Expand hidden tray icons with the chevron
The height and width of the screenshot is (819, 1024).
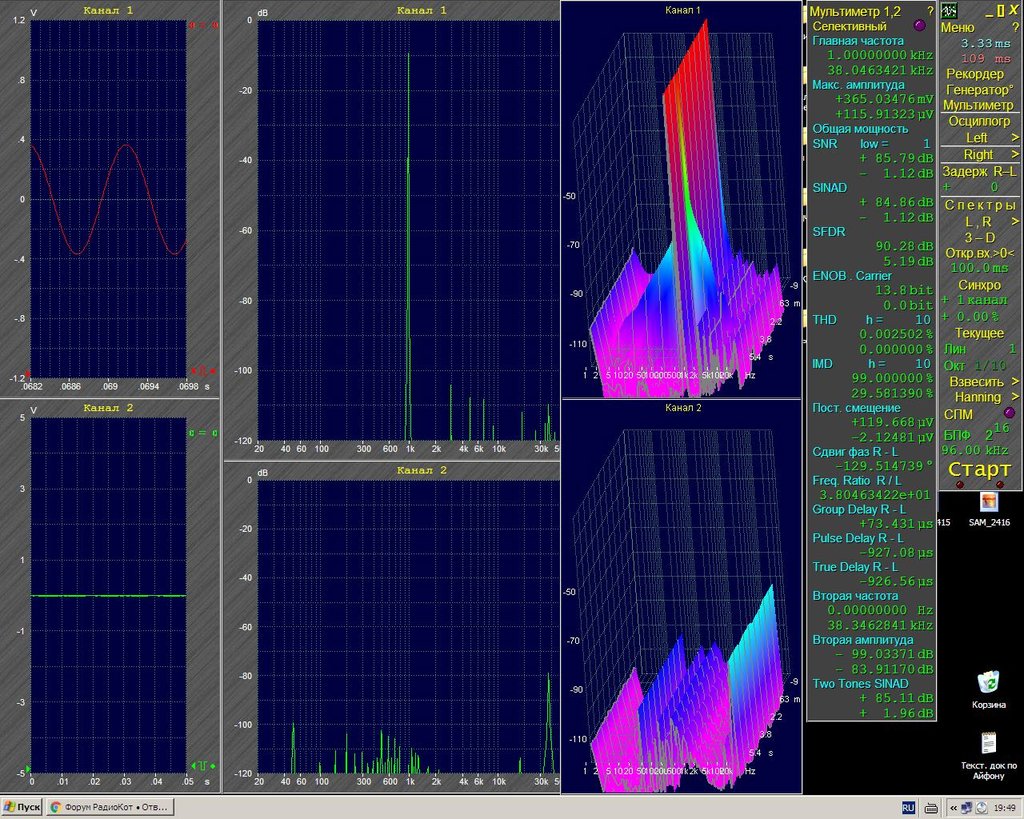(x=953, y=808)
